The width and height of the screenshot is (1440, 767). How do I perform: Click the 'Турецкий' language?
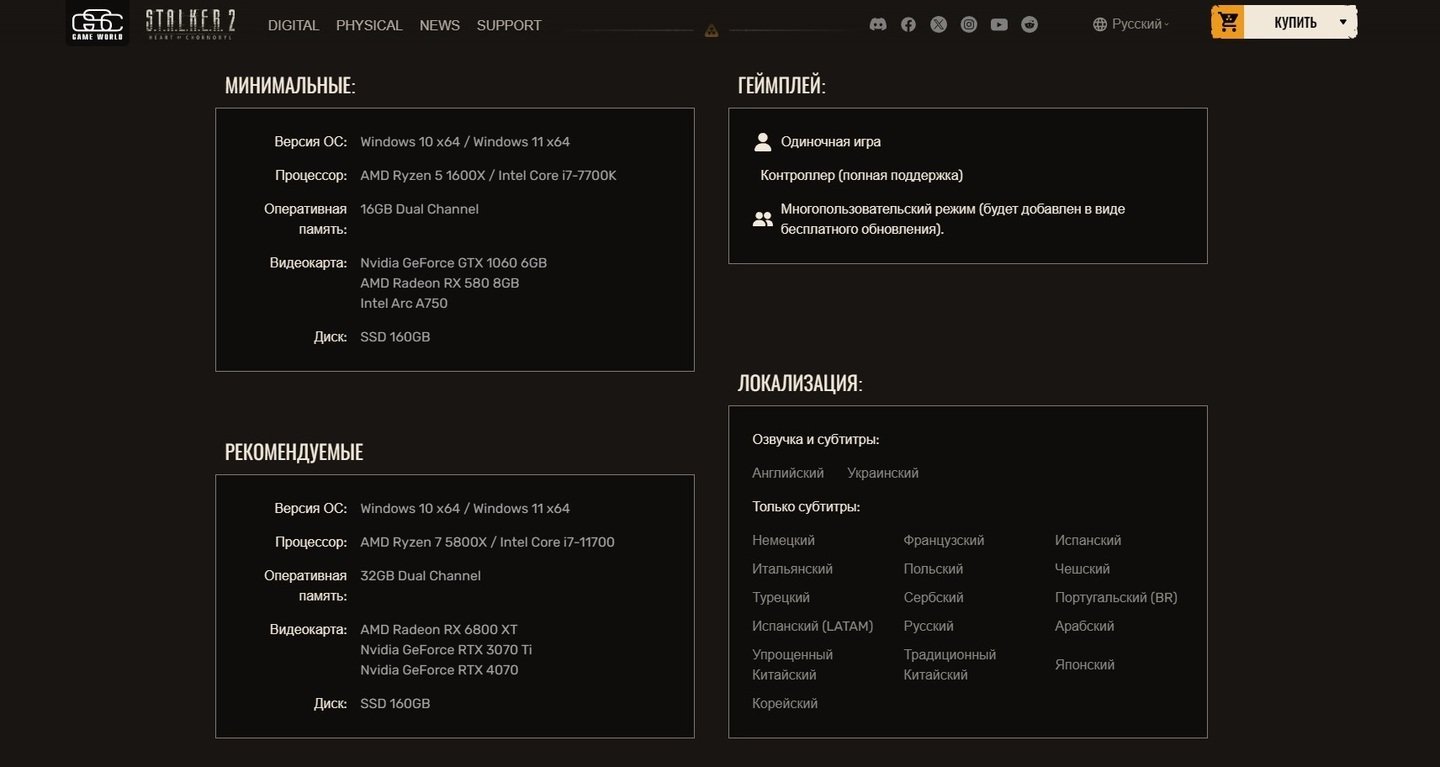(781, 598)
